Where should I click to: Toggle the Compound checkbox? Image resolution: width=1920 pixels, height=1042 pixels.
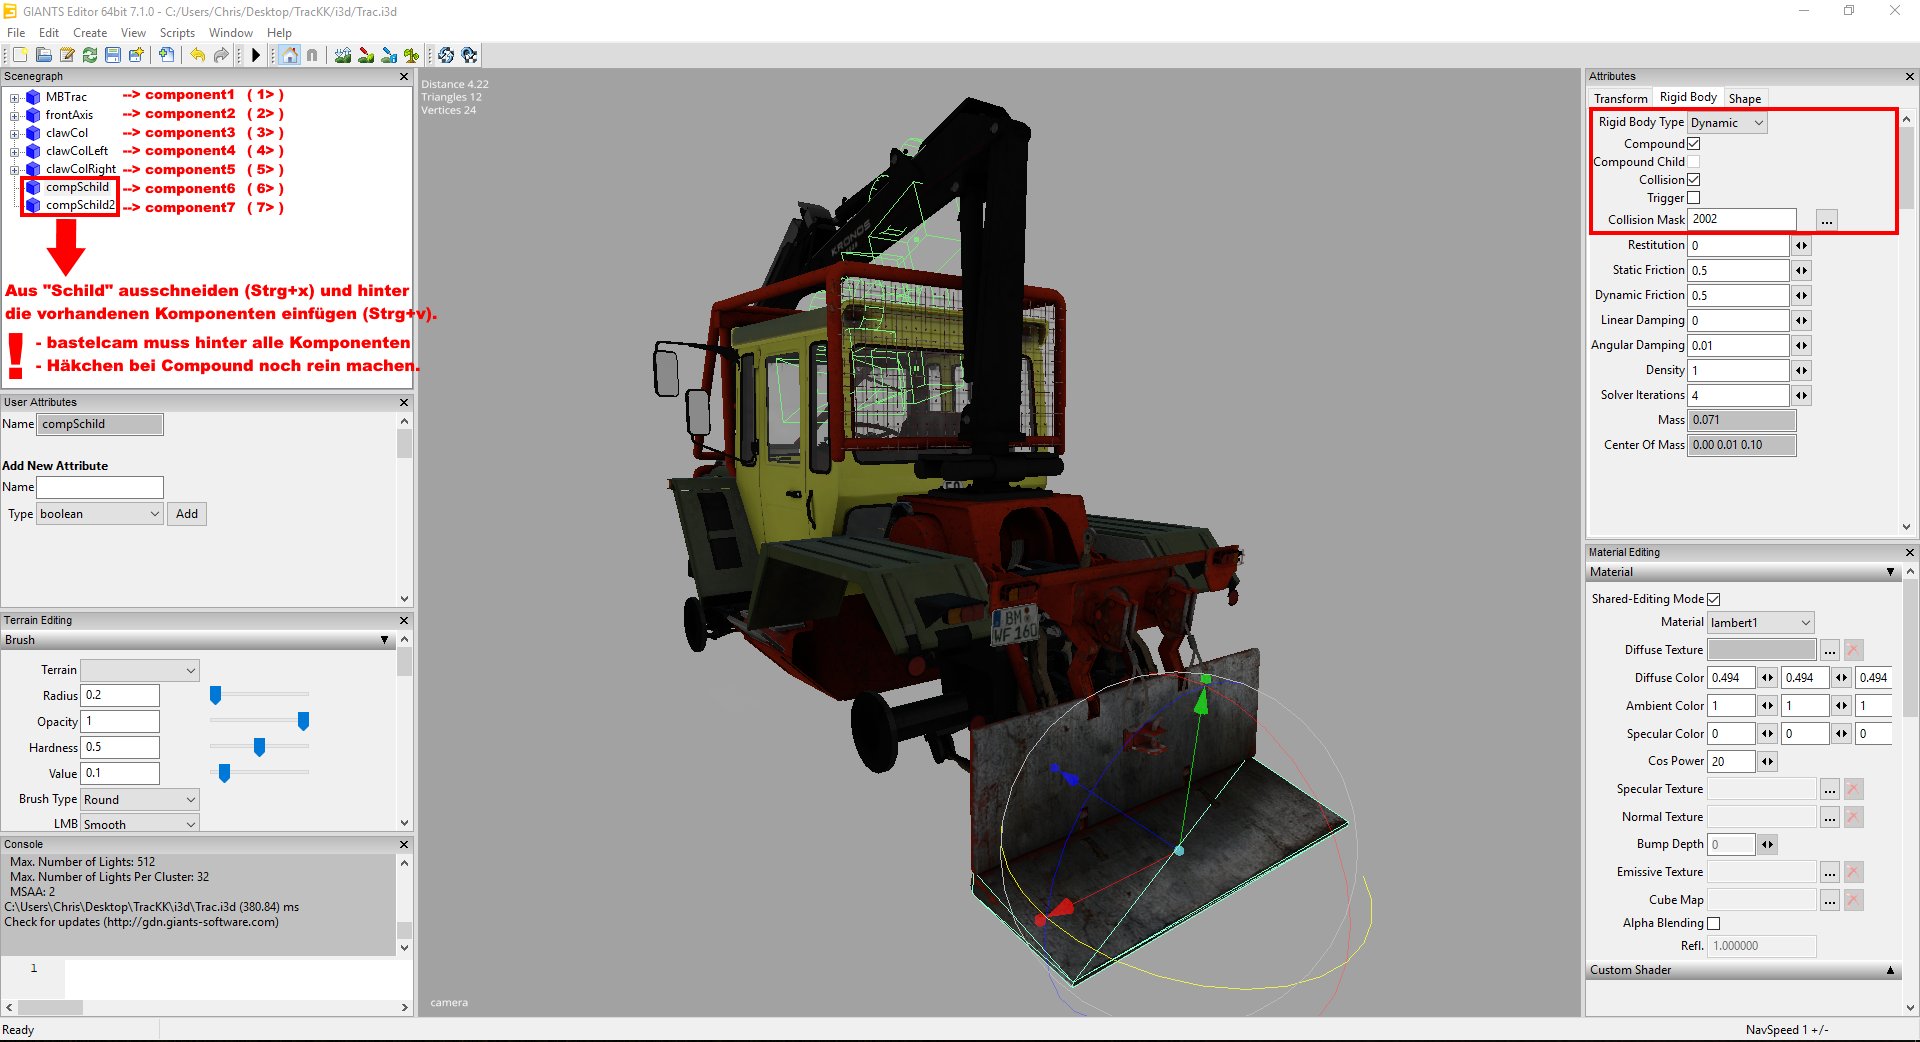click(x=1694, y=144)
